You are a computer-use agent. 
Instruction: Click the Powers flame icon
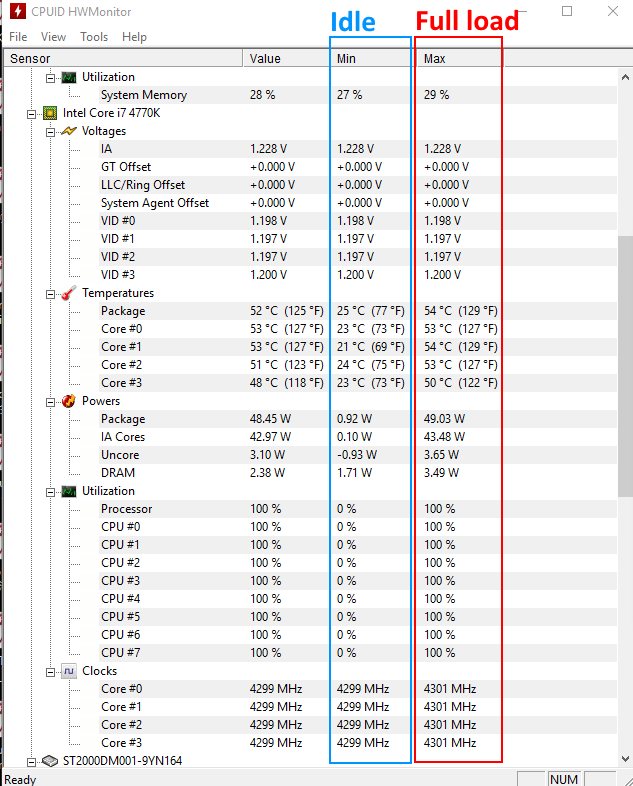(x=69, y=401)
